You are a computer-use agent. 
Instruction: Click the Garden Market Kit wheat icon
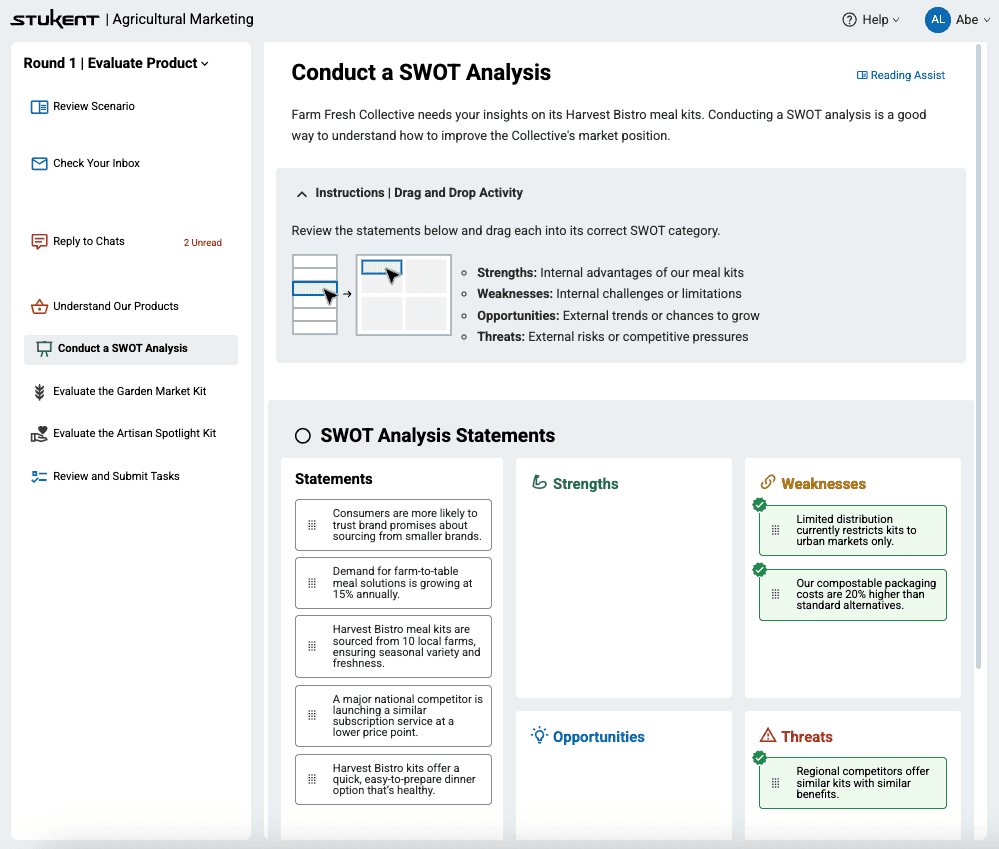pyautogui.click(x=40, y=392)
